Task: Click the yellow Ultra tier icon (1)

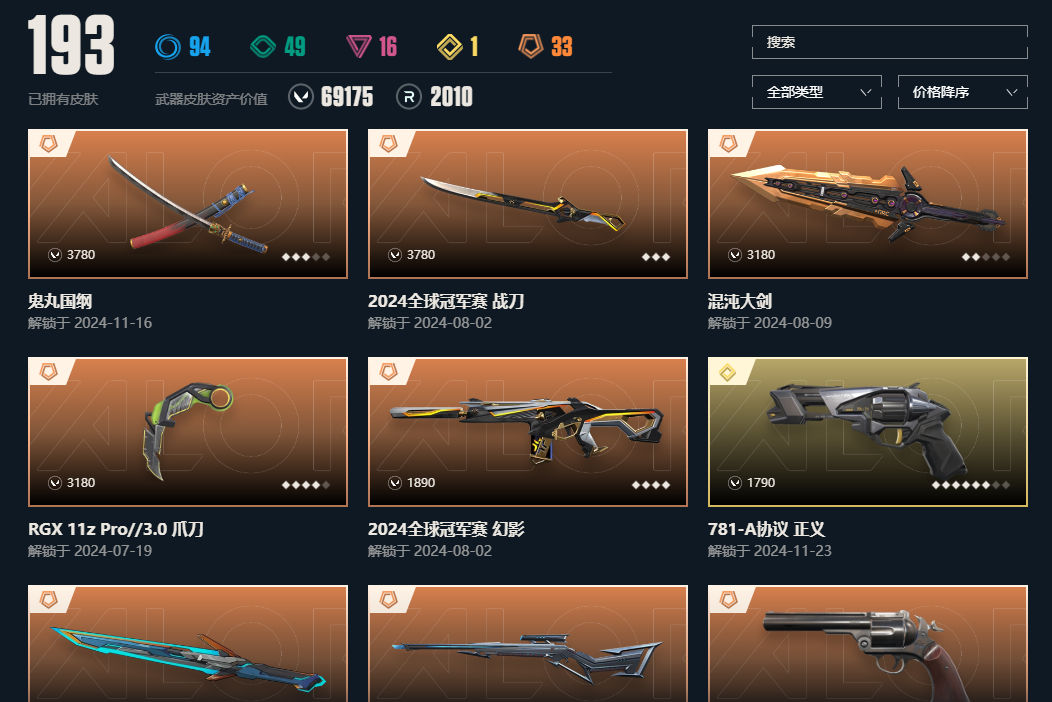Action: pyautogui.click(x=450, y=47)
